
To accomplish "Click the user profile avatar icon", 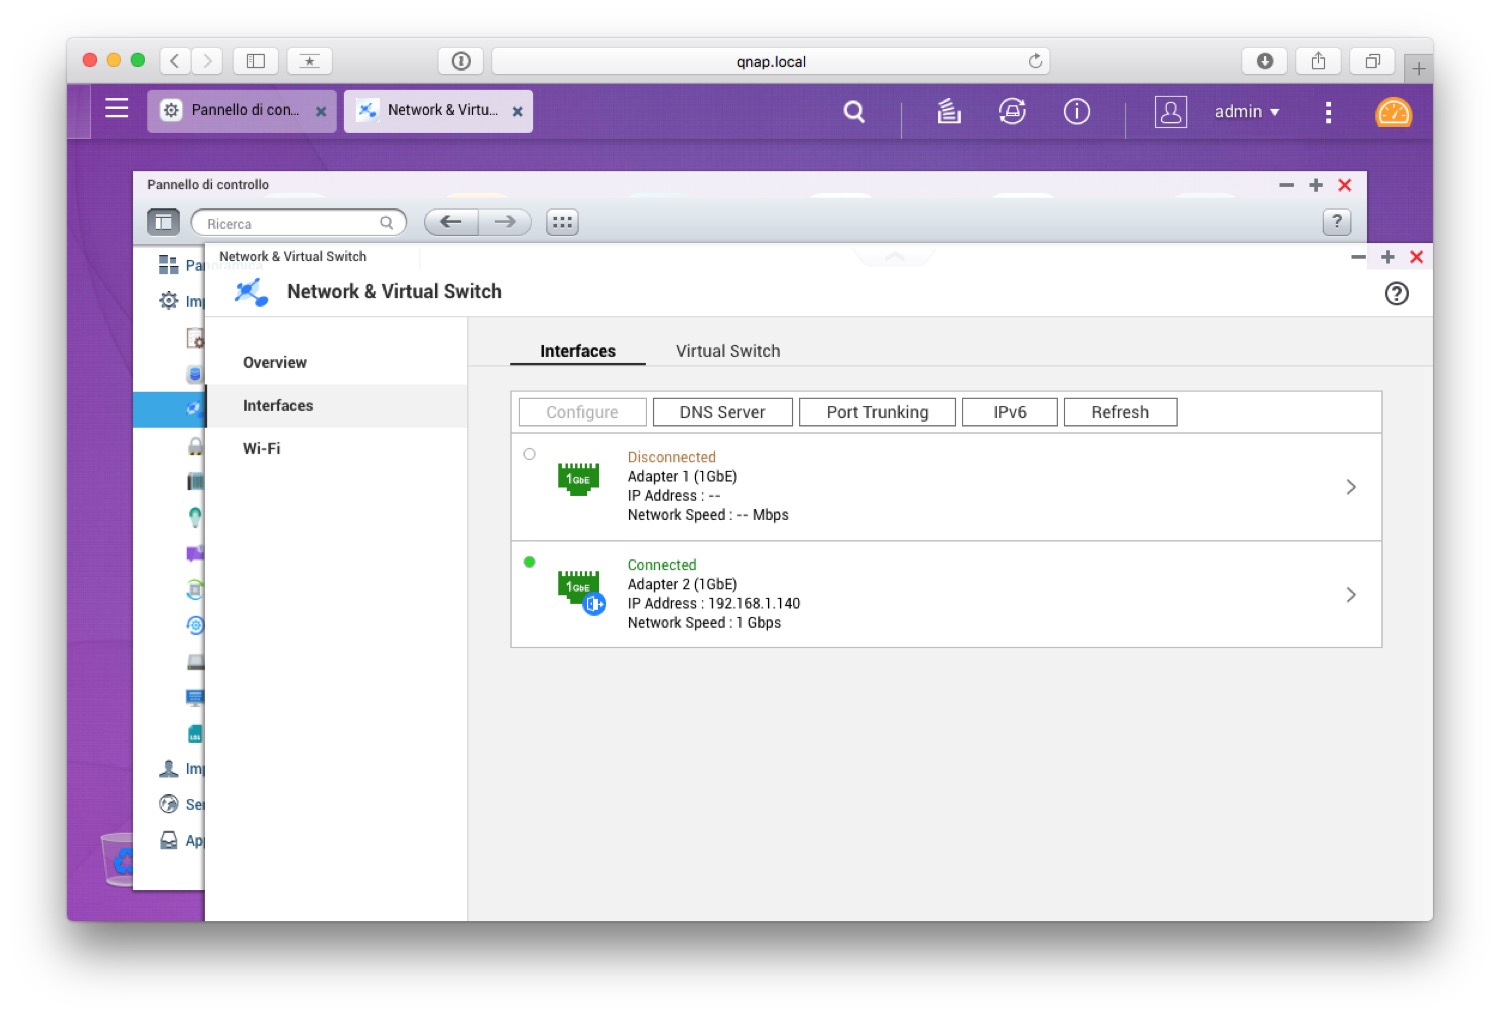I will [x=1171, y=112].
